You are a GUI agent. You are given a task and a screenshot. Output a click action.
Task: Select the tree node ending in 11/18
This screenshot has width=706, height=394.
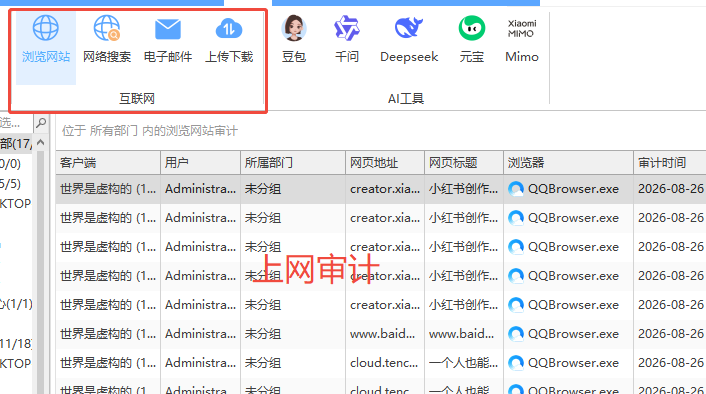(x=16, y=344)
